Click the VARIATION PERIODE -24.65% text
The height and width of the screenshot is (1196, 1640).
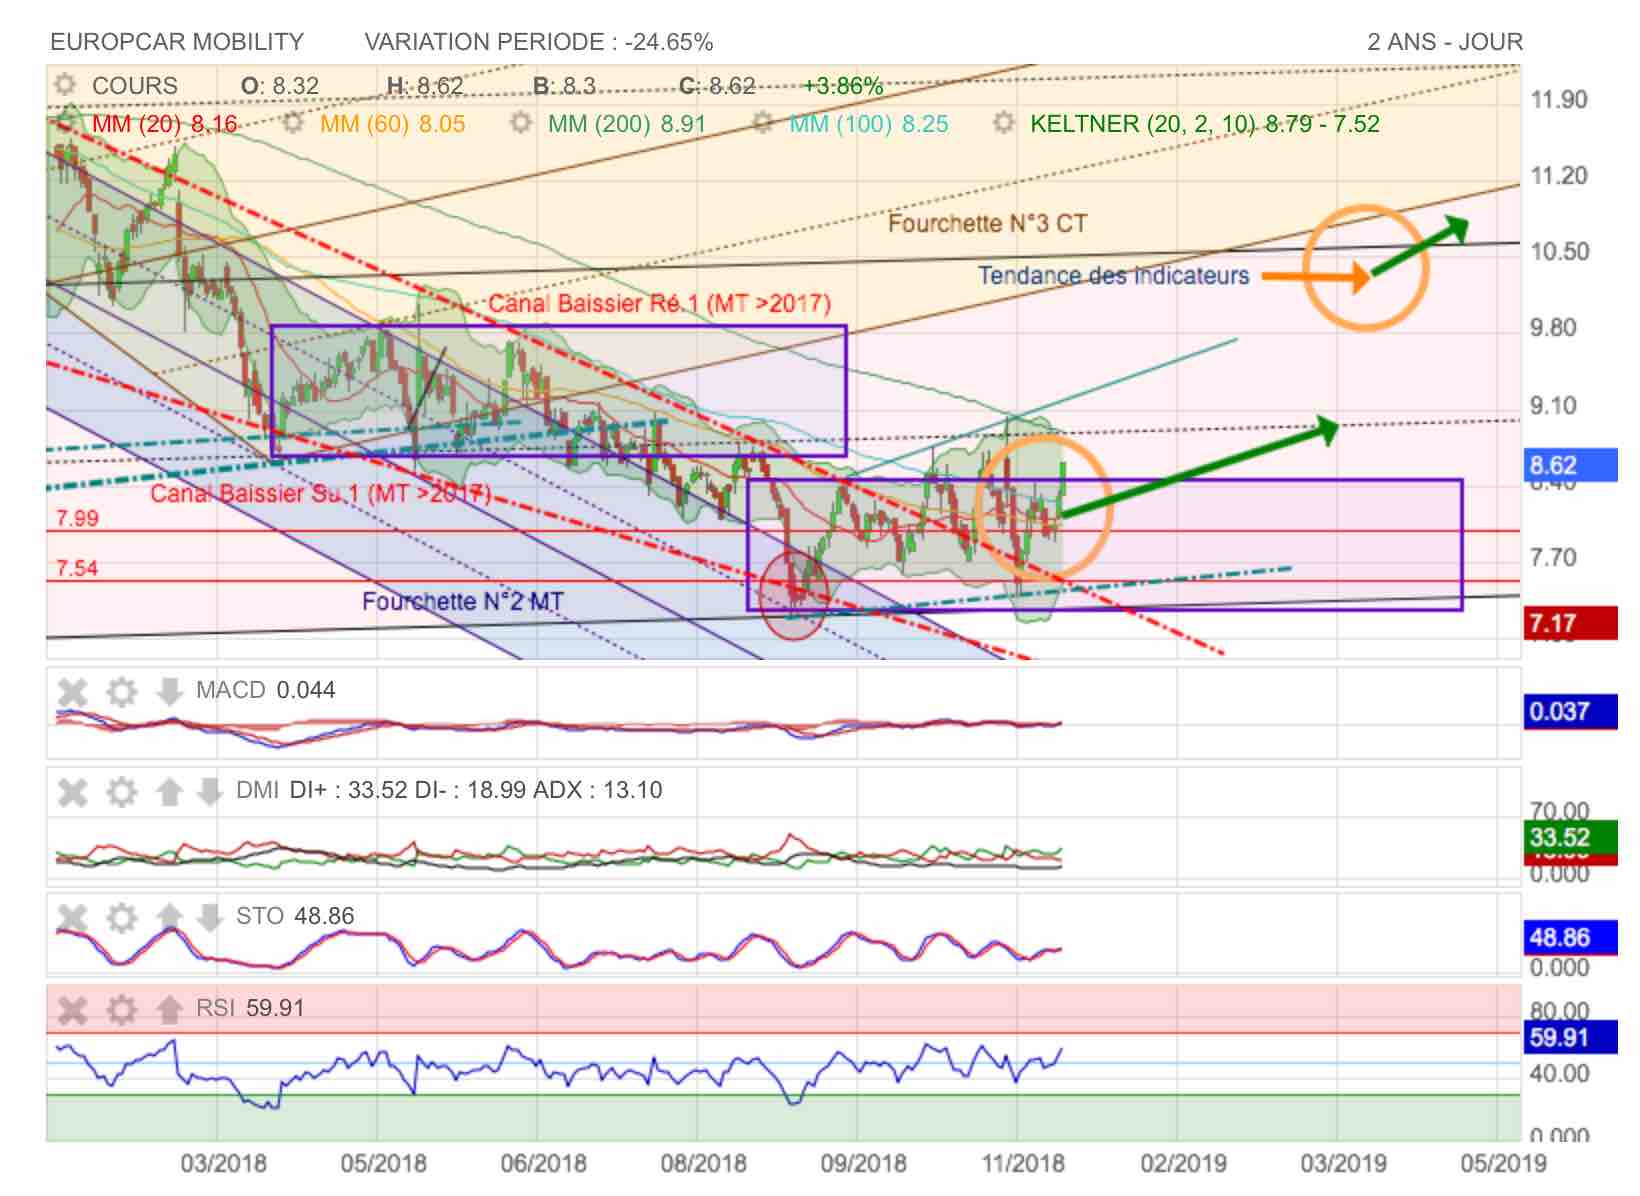pyautogui.click(x=539, y=42)
